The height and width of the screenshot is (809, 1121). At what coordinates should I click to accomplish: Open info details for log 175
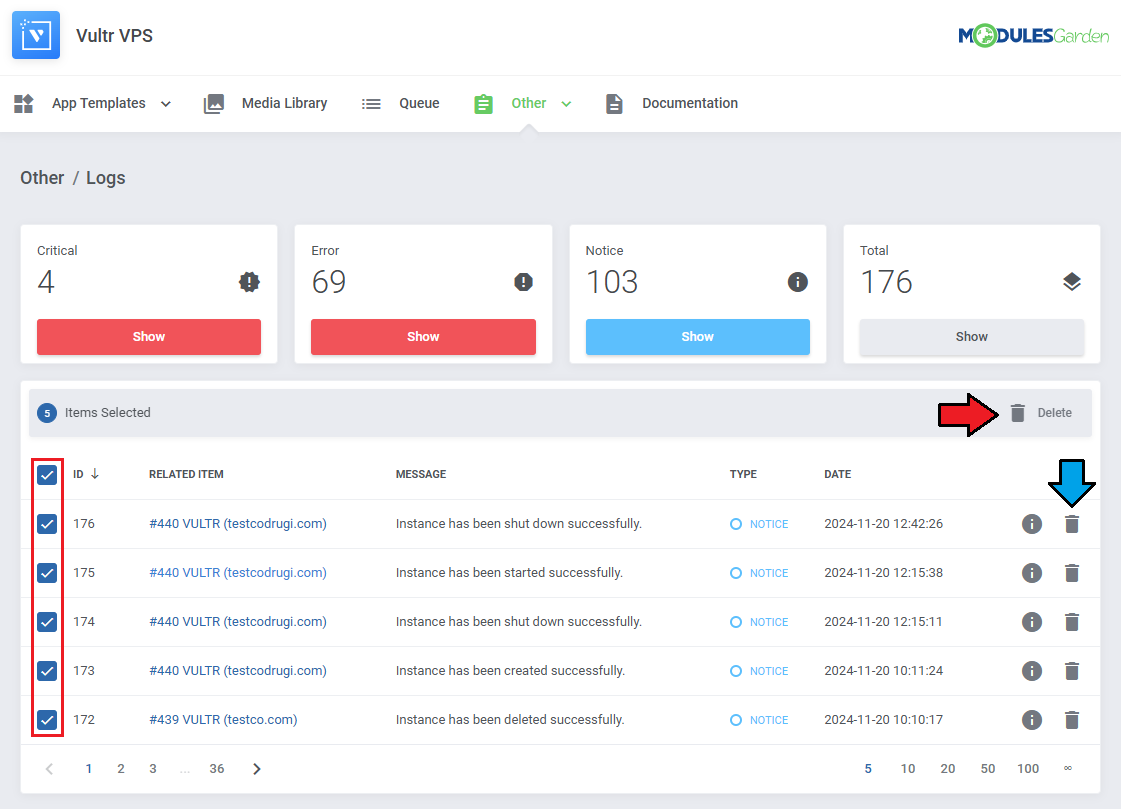(1032, 572)
